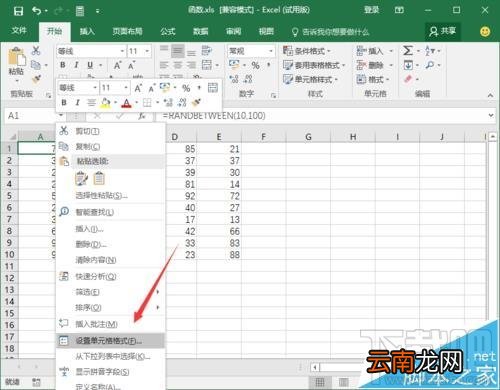Send feedback with the smiley face icon
Screen dimensions: 500x390
[x=485, y=31]
